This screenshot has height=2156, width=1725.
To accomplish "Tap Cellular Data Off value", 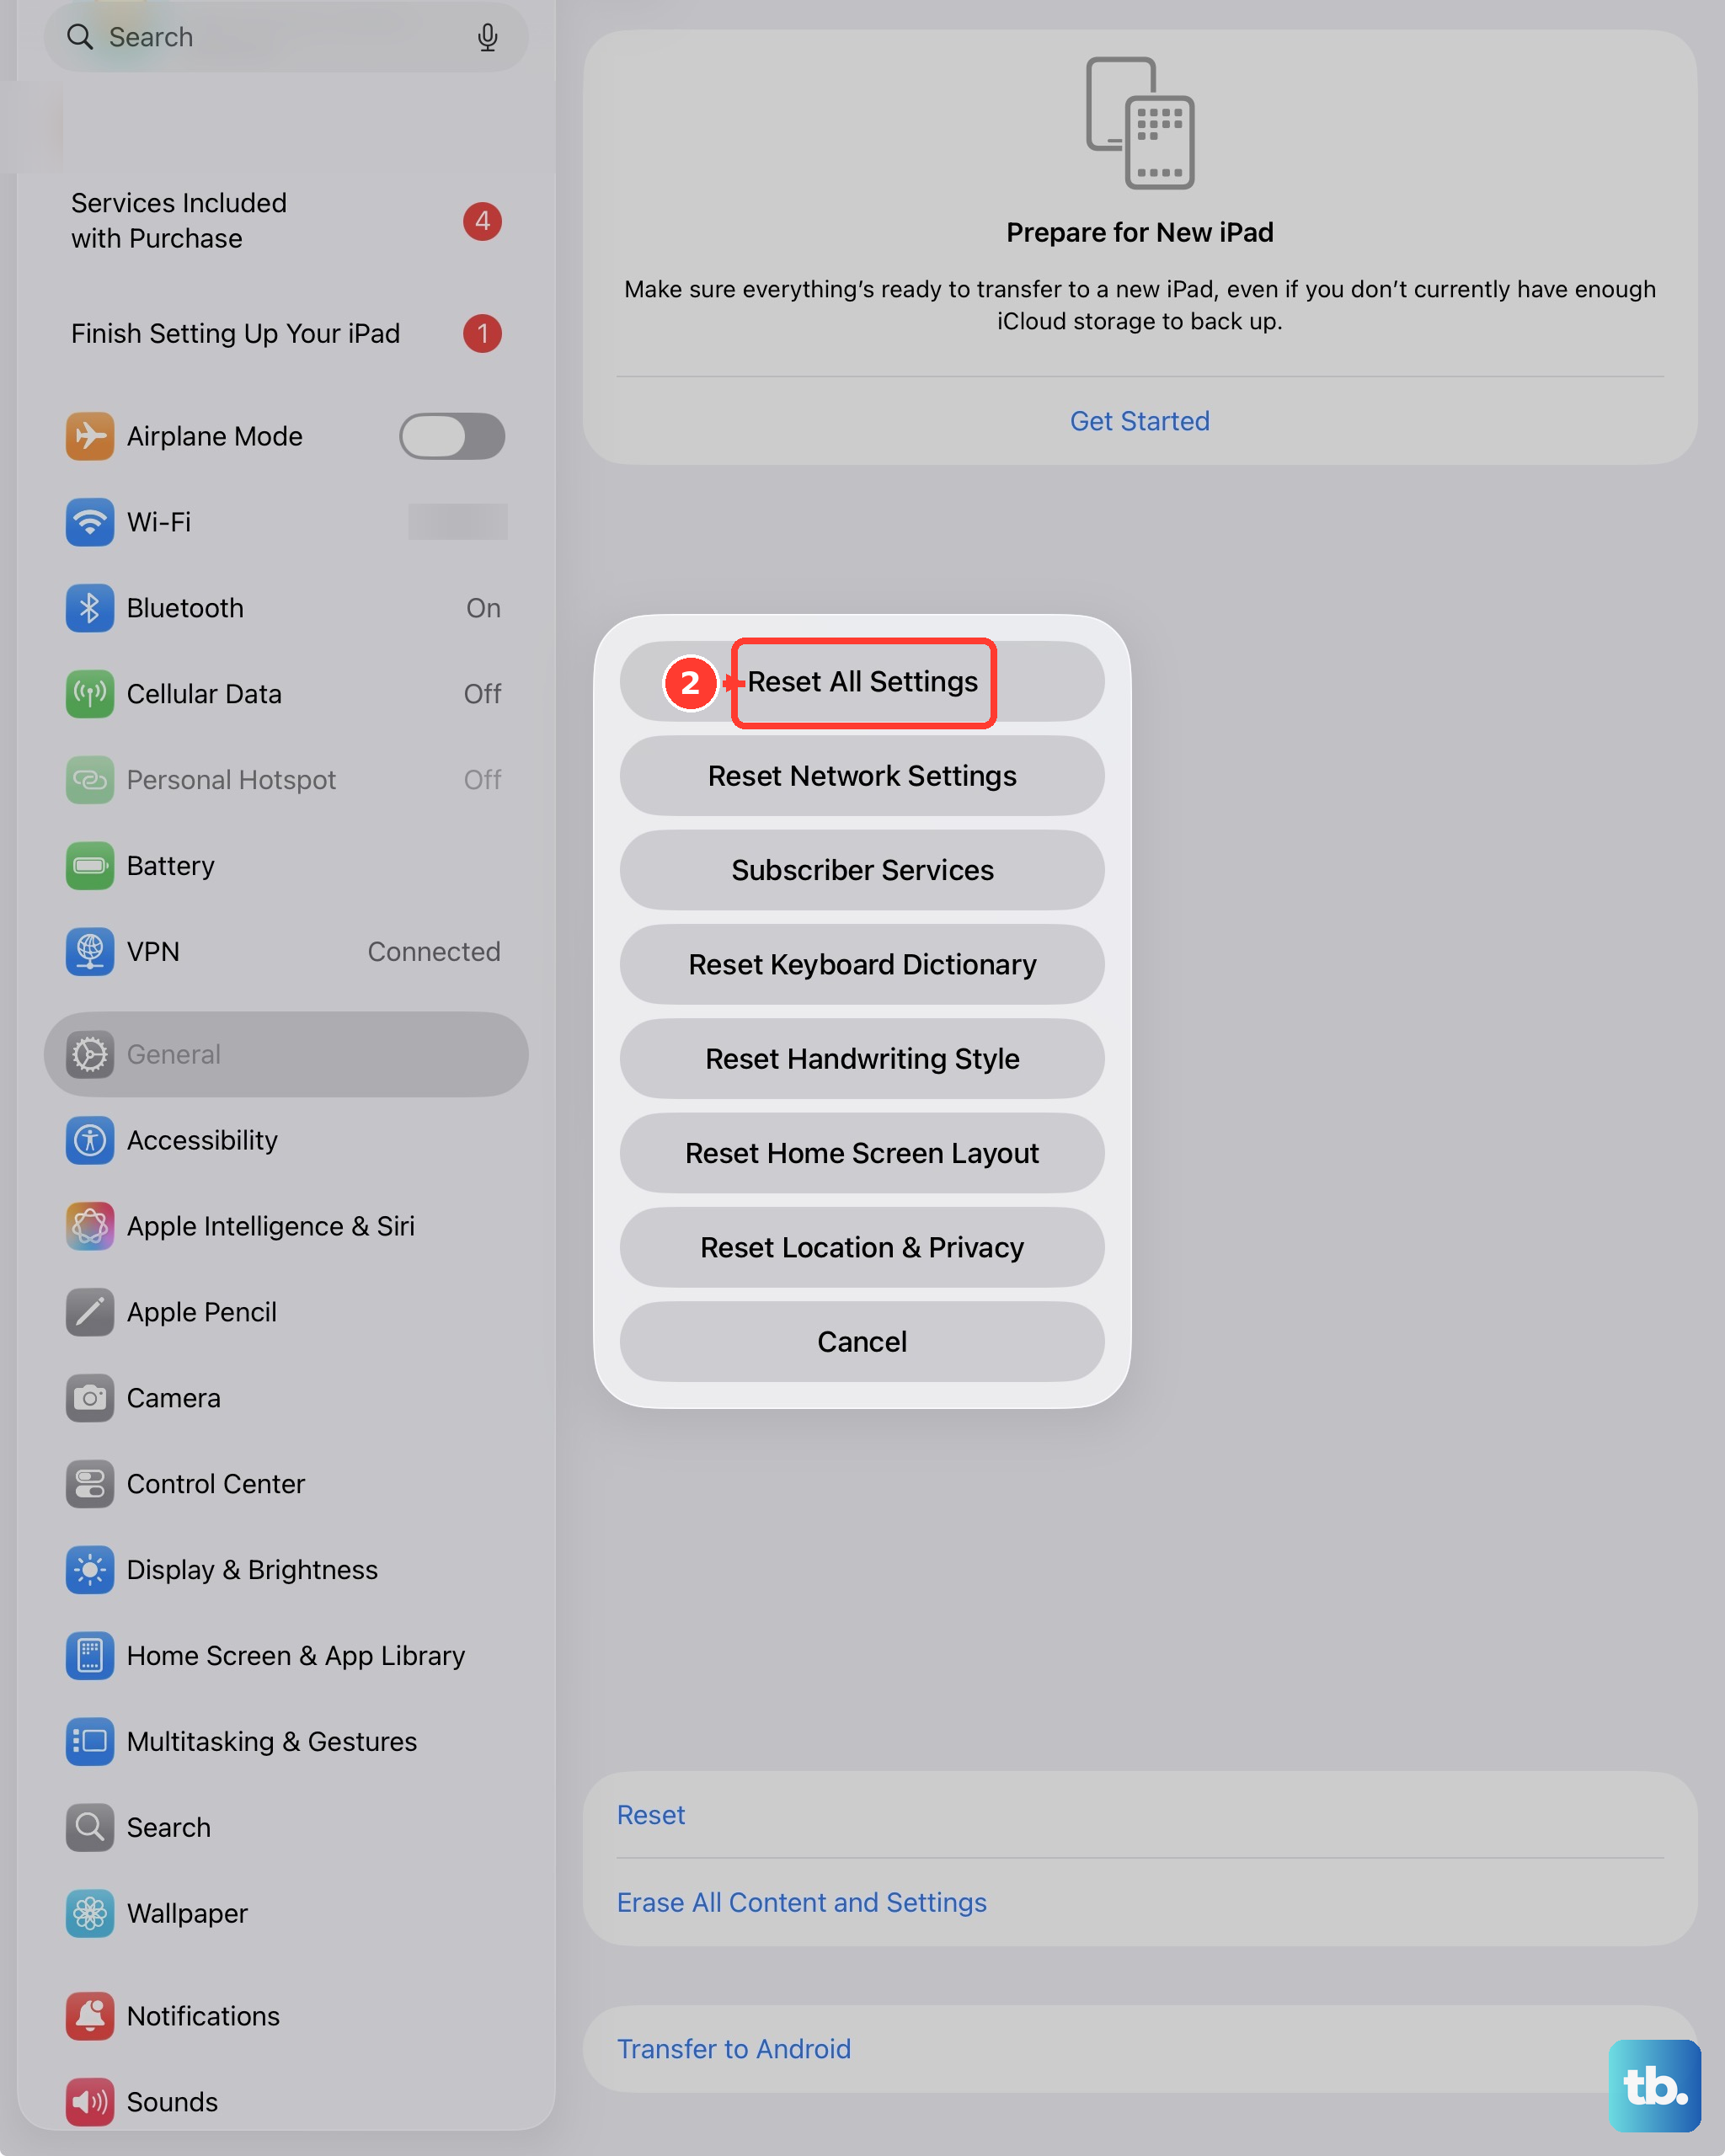I will (482, 694).
